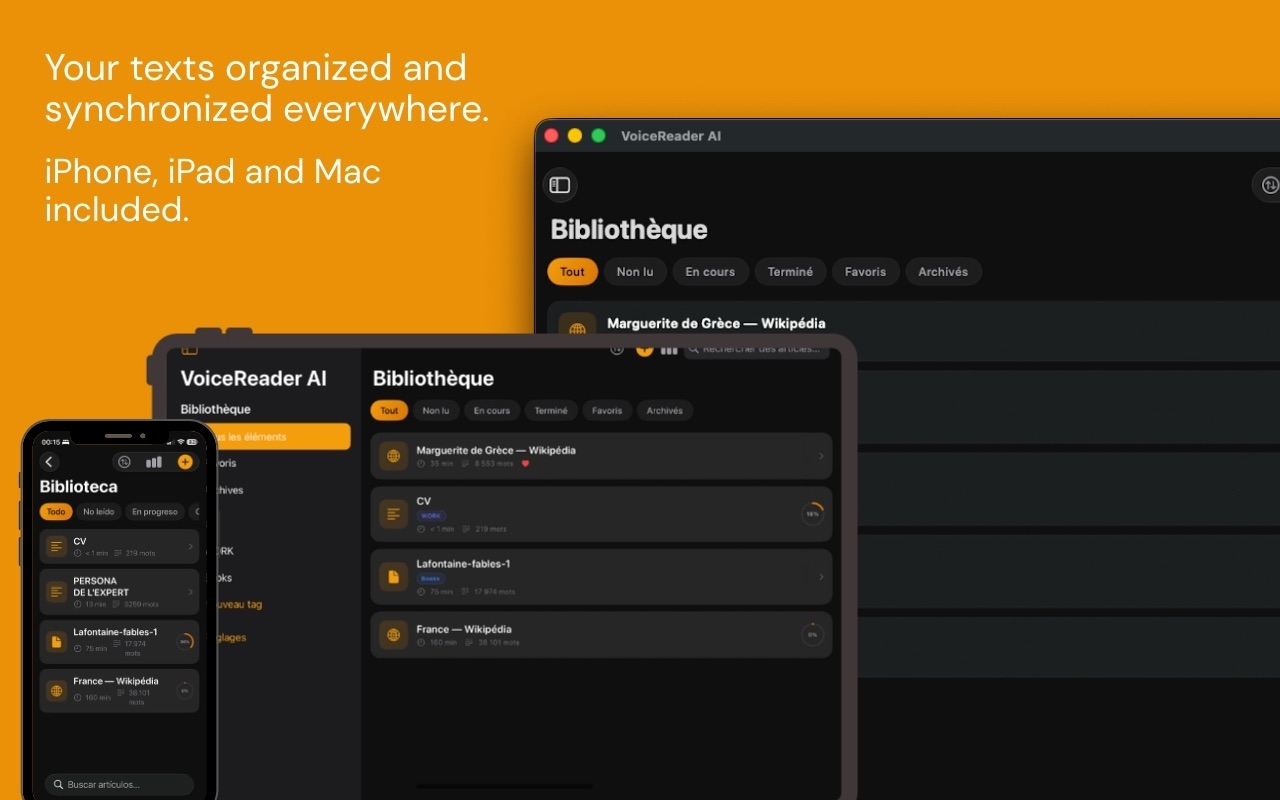Viewport: 1280px width, 800px height.
Task: Open statistics bar chart on the iPhone
Action: click(x=154, y=462)
